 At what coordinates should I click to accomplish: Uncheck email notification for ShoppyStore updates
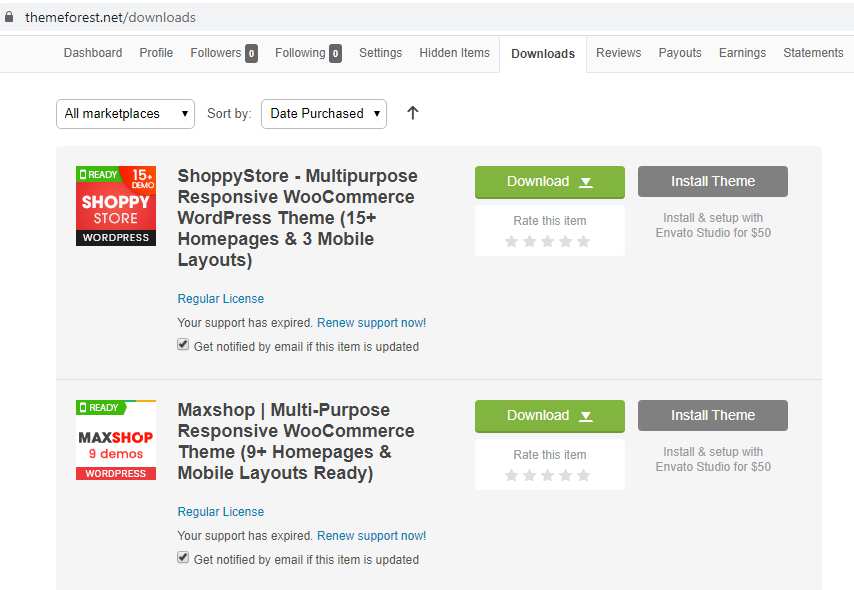pos(183,345)
